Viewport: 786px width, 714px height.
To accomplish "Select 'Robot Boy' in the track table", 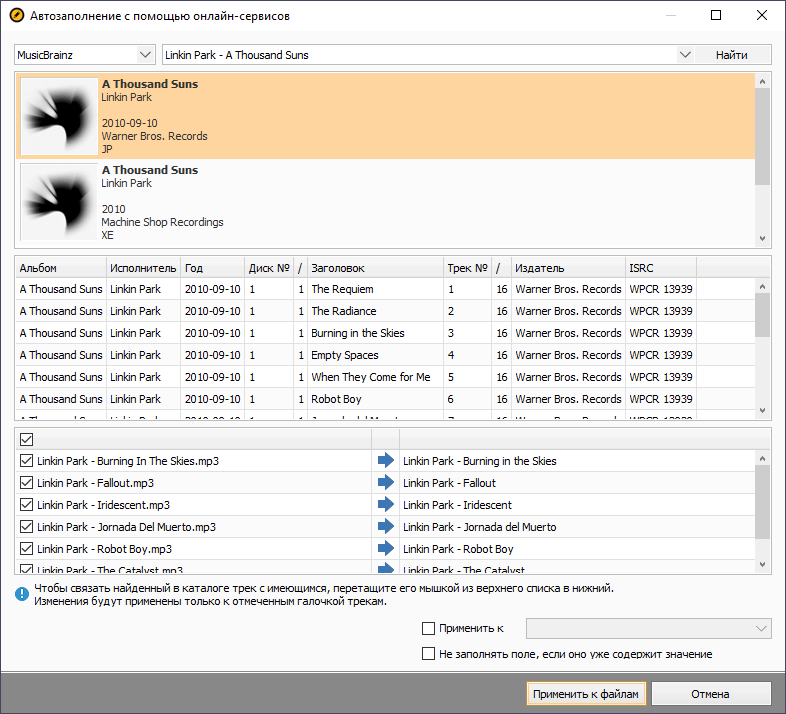I will (375, 400).
